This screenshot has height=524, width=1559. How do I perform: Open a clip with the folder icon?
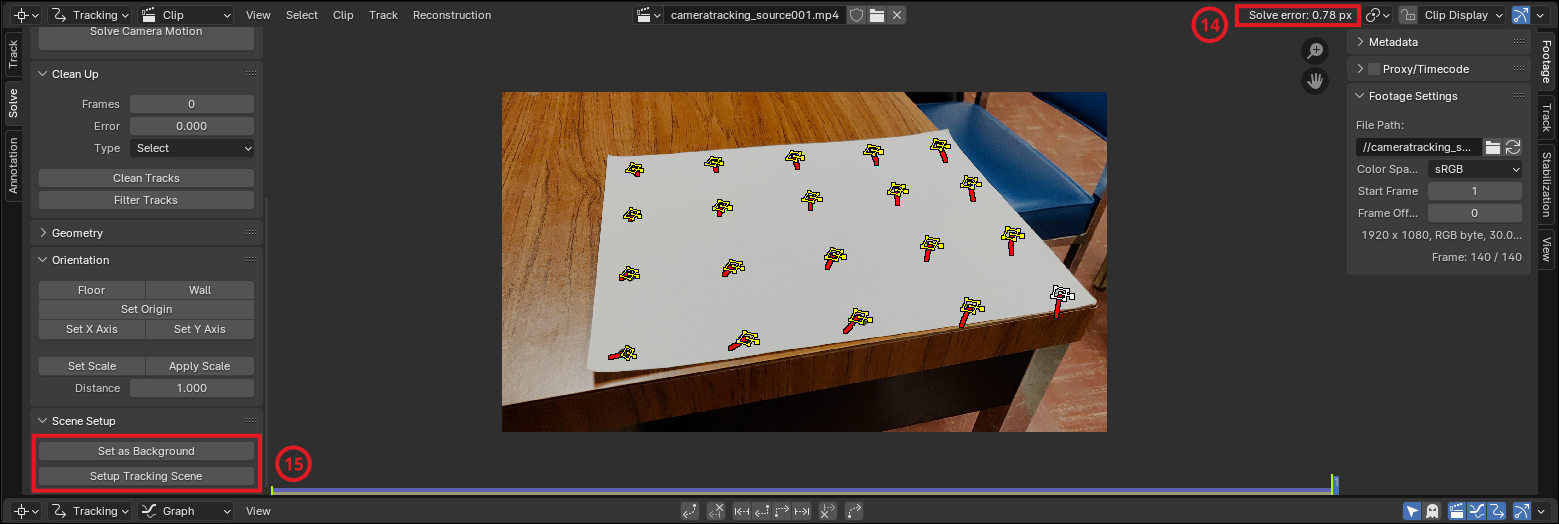(x=877, y=15)
